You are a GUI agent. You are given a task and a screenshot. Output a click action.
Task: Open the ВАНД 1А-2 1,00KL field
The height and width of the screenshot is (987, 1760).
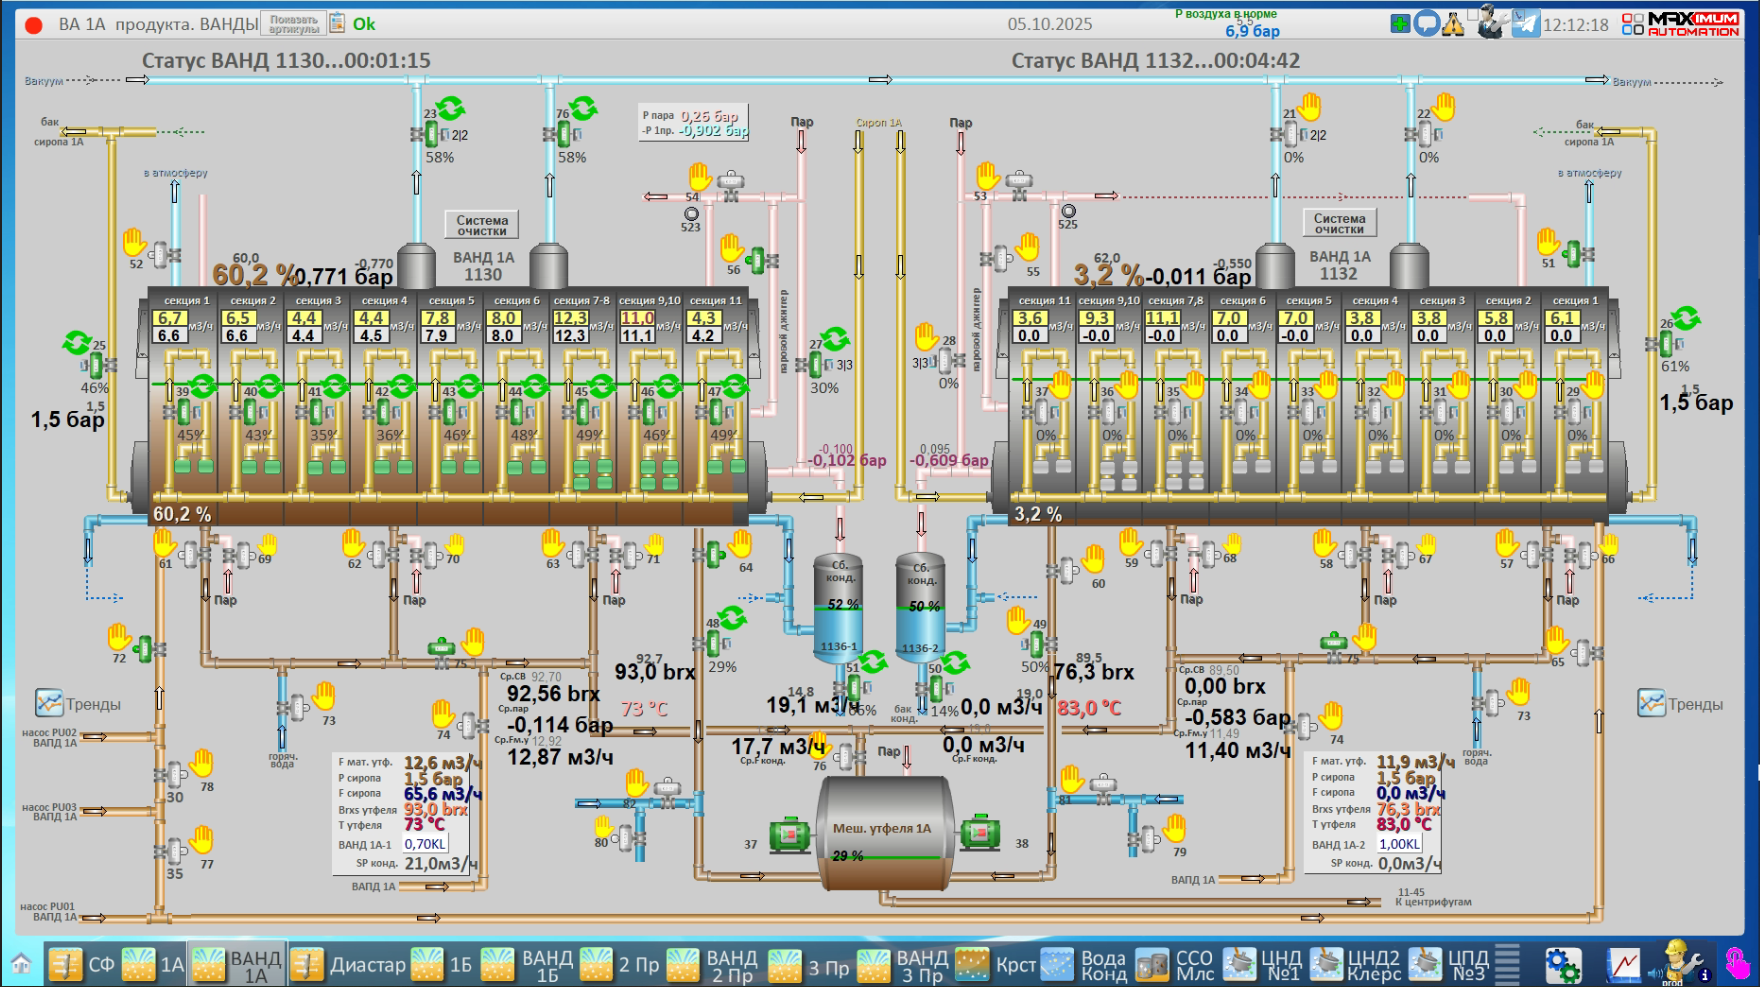(x=1399, y=844)
